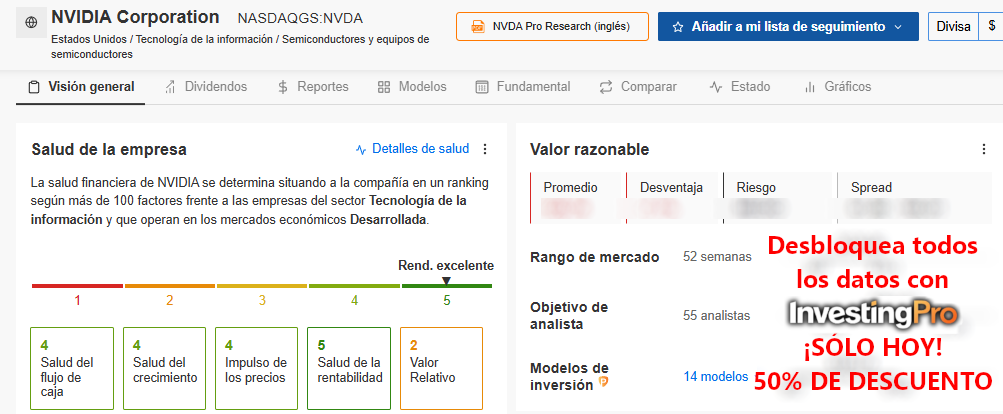Click the arrows icon of Comparar tab
The image size is (1003, 414).
tap(606, 87)
